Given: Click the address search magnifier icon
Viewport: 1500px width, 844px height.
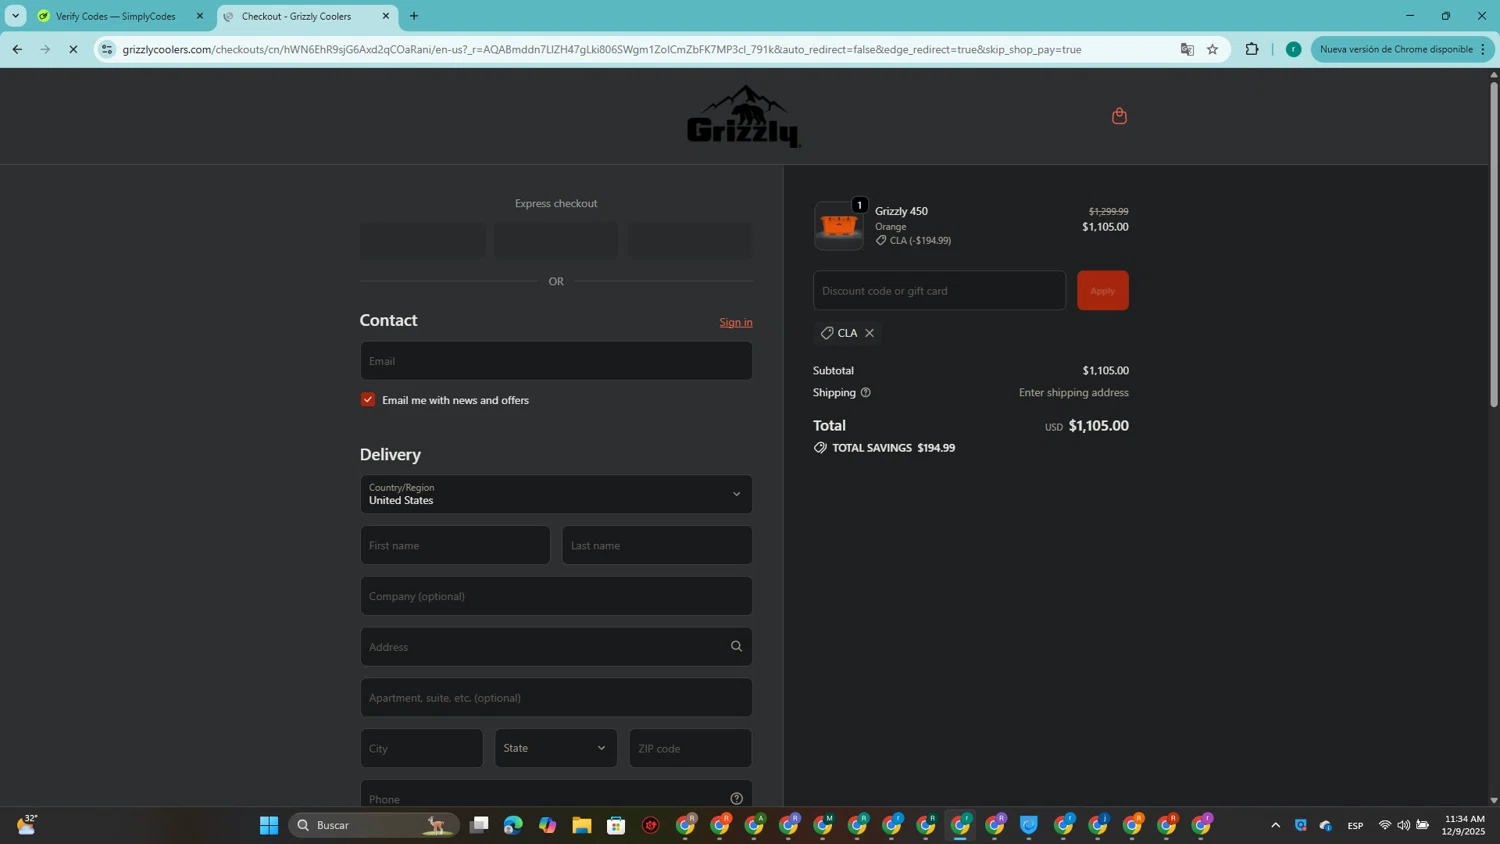Looking at the screenshot, I should click(x=736, y=646).
